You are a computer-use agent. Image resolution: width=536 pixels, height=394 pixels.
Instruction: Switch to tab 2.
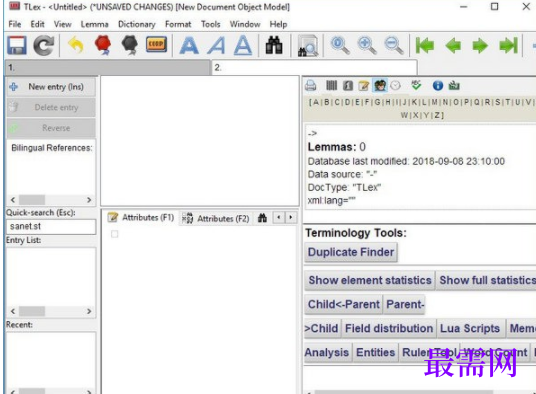tap(314, 67)
